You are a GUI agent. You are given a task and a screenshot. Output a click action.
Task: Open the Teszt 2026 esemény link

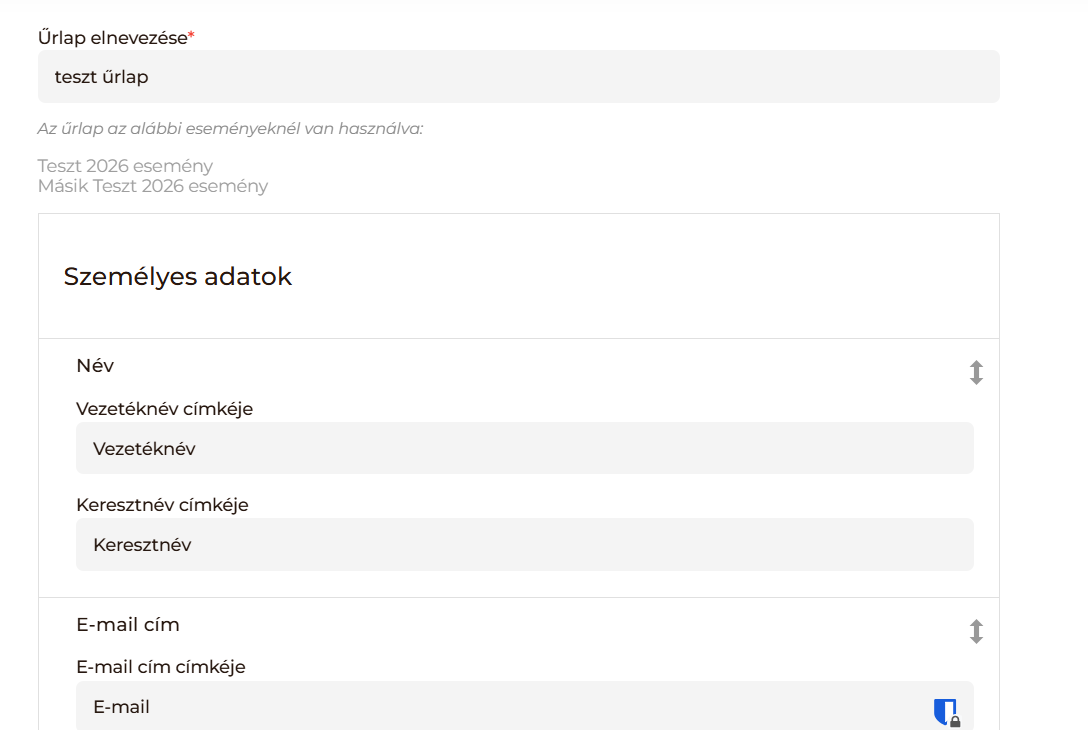pyautogui.click(x=125, y=166)
